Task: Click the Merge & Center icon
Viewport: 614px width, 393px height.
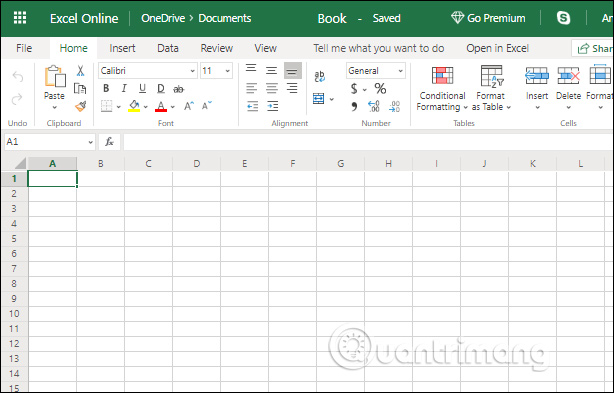Action: click(x=319, y=99)
